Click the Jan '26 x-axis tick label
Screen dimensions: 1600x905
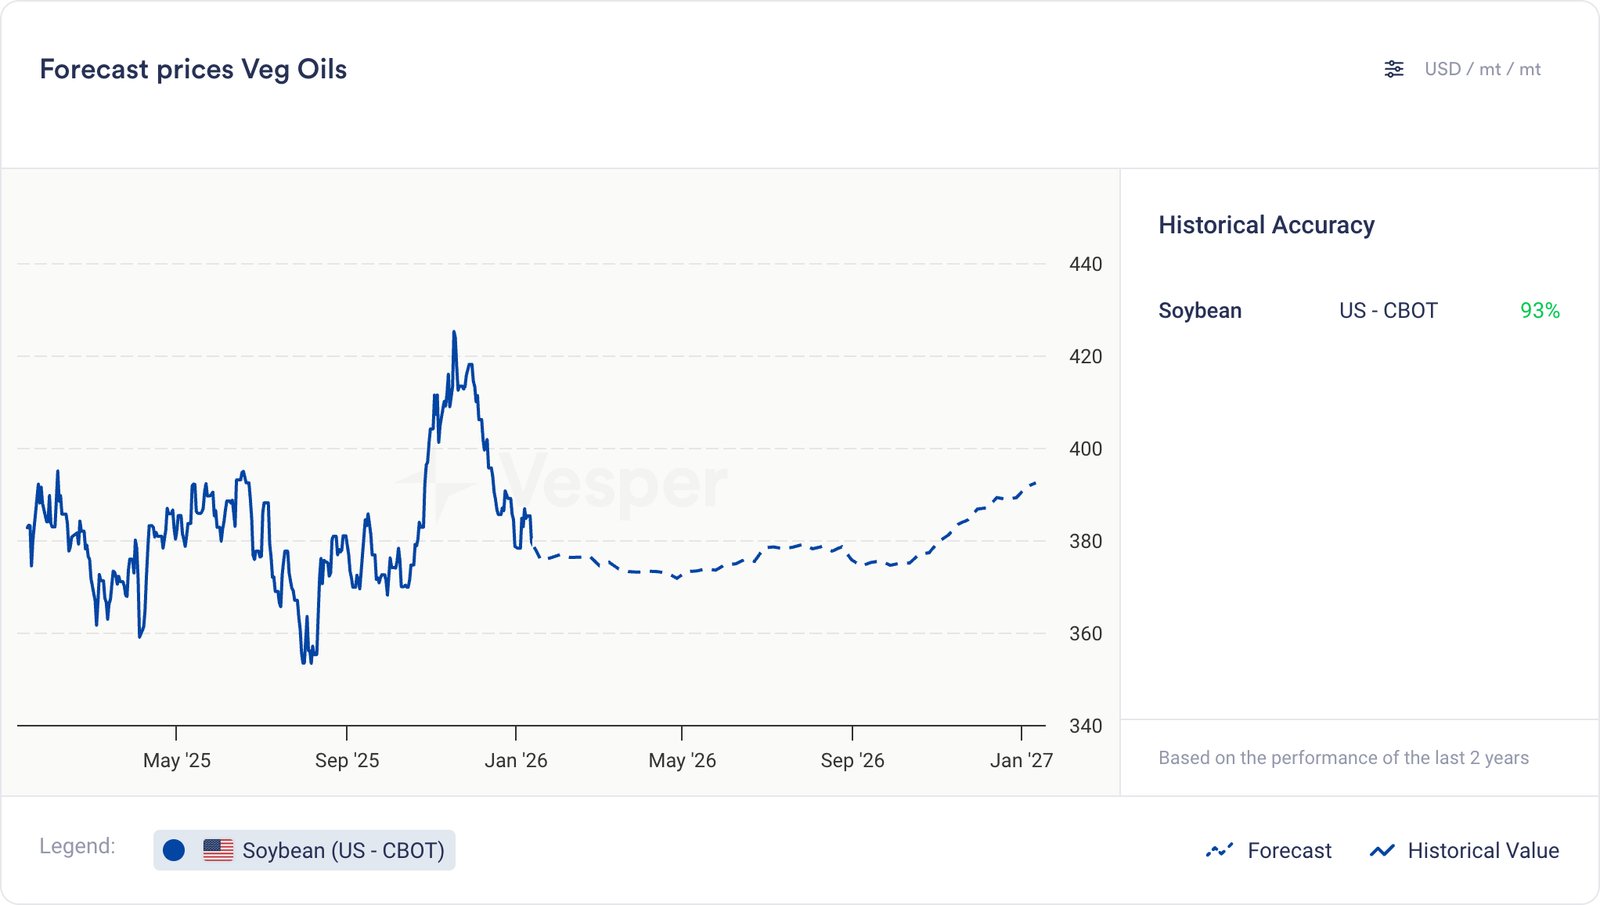click(516, 760)
